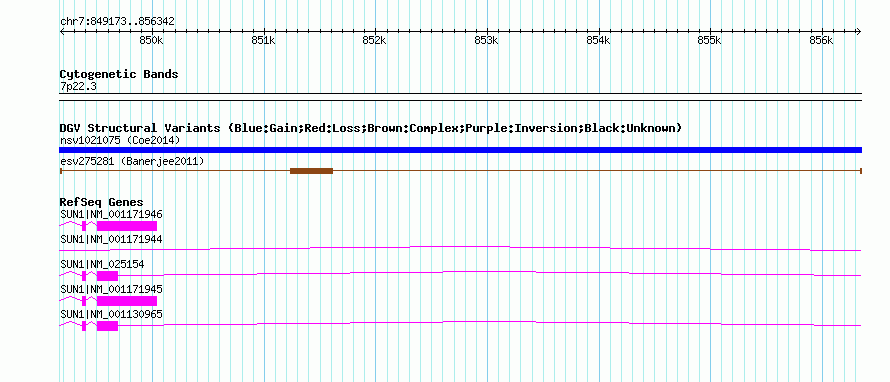The height and width of the screenshot is (382, 890).
Task: Select the large exon of NM_025154
Action: coord(107,276)
